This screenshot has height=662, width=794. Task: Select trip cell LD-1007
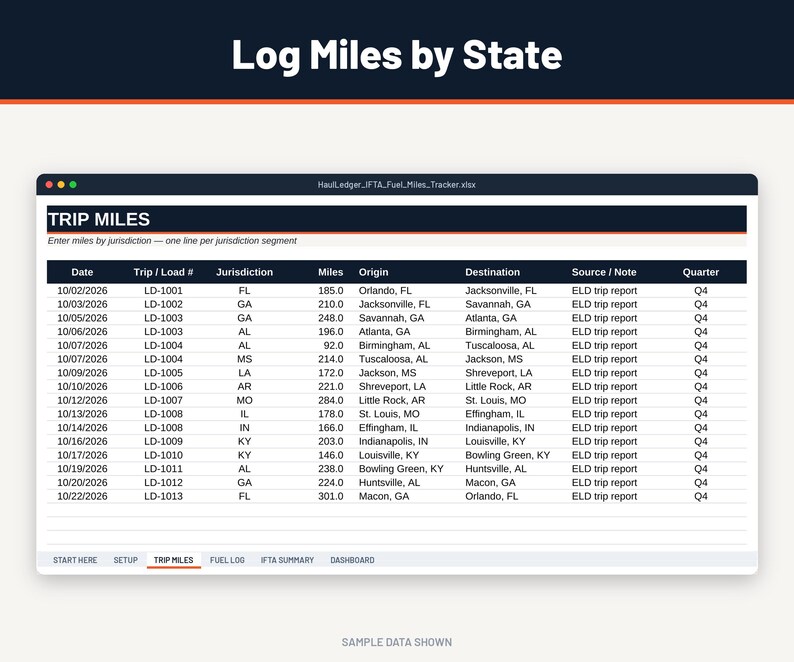pos(163,400)
